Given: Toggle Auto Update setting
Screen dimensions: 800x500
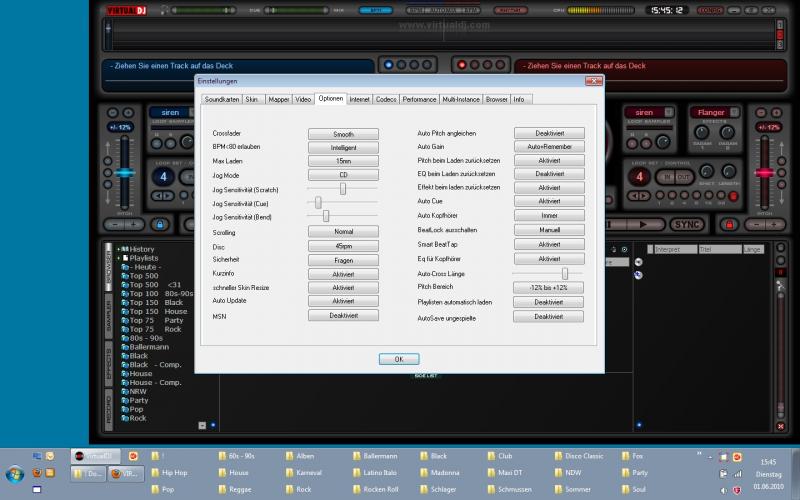Looking at the screenshot, I should point(343,301).
